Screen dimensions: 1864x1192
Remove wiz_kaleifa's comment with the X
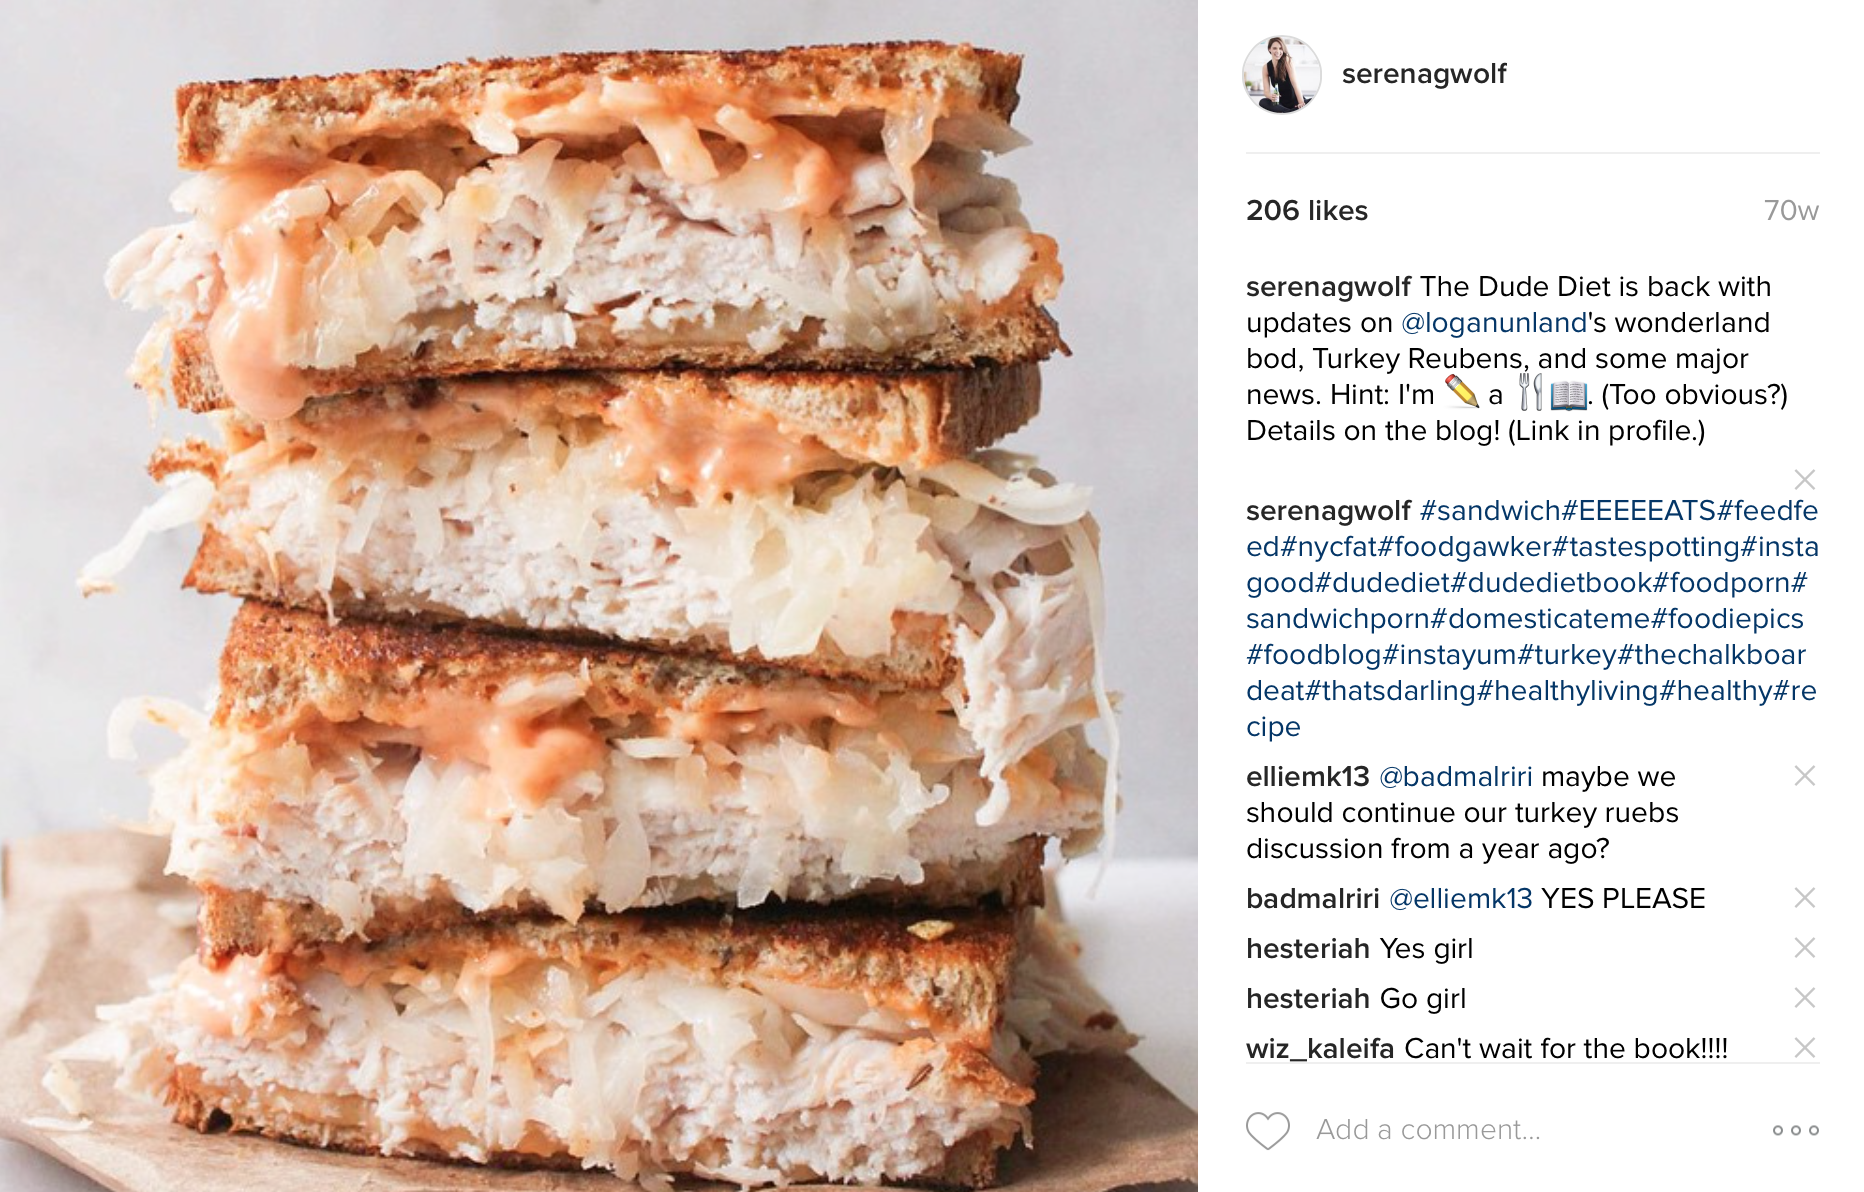click(x=1804, y=1048)
